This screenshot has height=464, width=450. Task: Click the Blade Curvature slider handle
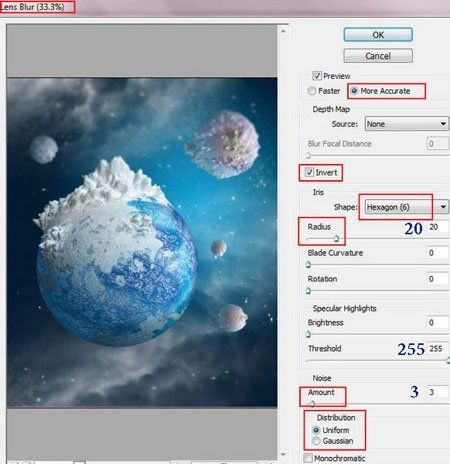[x=308, y=265]
